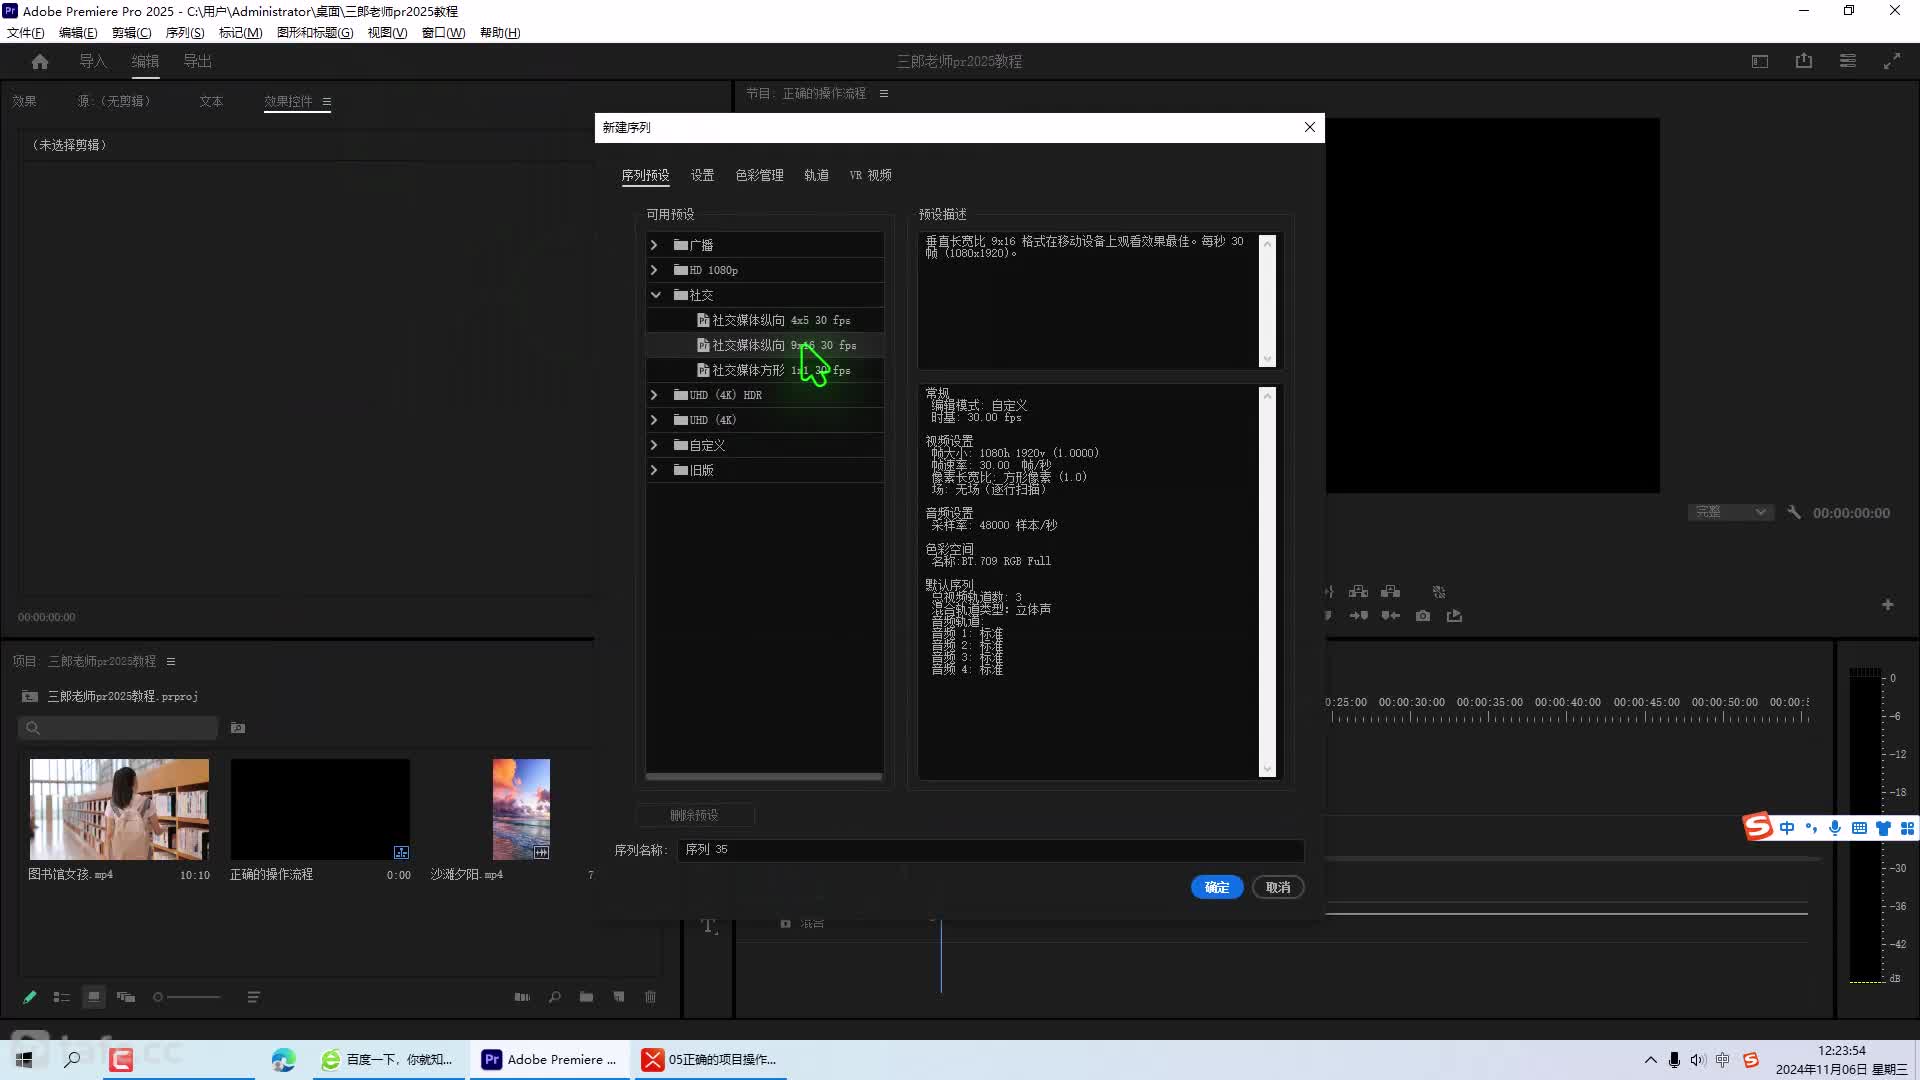Open the quick export share icon
This screenshot has height=1080, width=1920.
click(1804, 61)
